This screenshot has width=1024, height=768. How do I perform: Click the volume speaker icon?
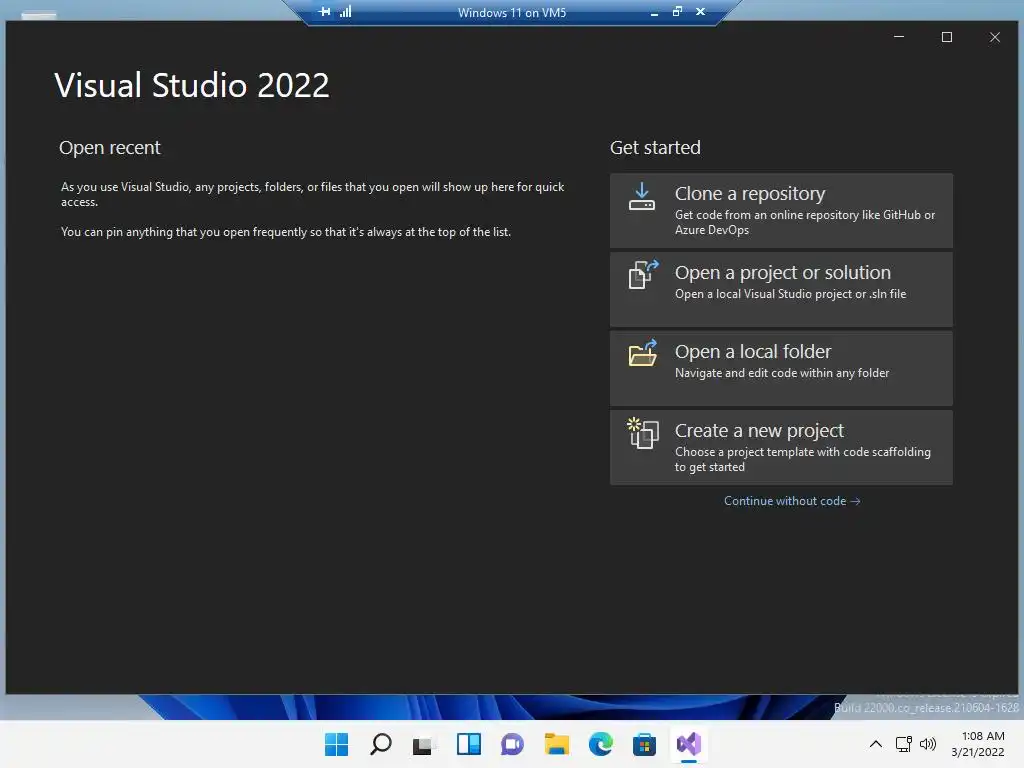[x=927, y=744]
